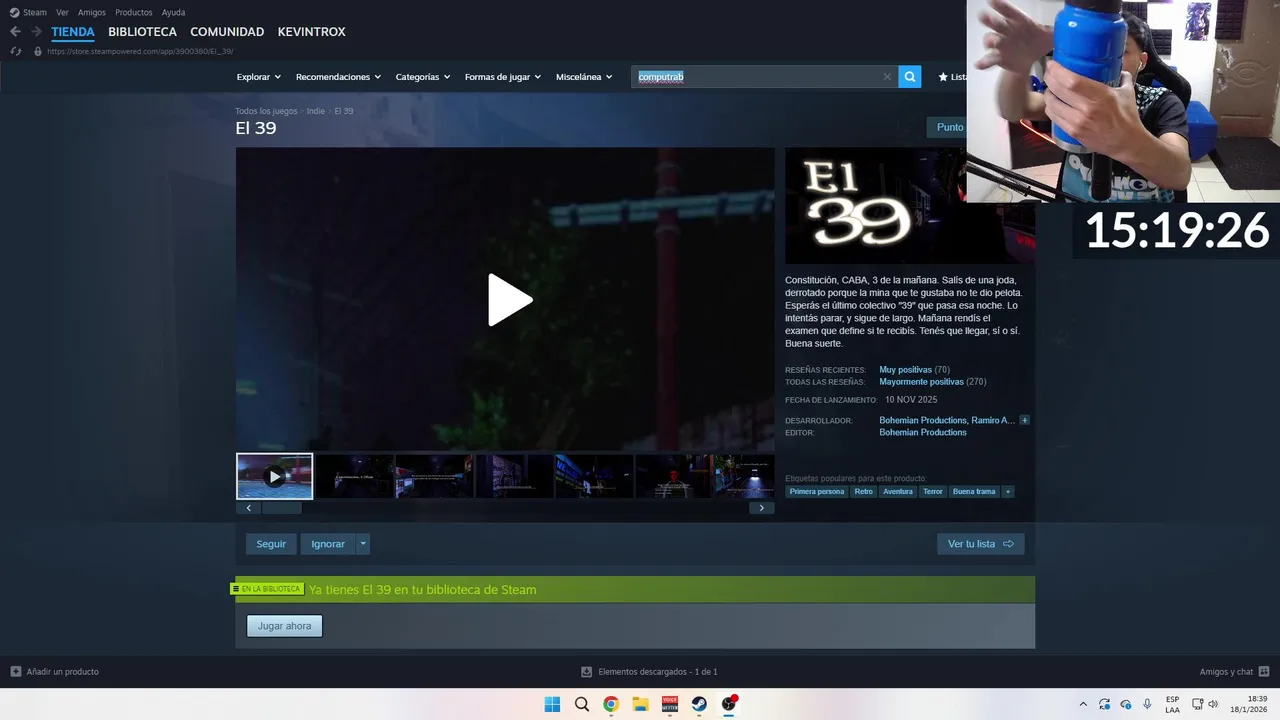Select the second screenshot thumbnail
This screenshot has width=1280, height=720.
point(354,476)
